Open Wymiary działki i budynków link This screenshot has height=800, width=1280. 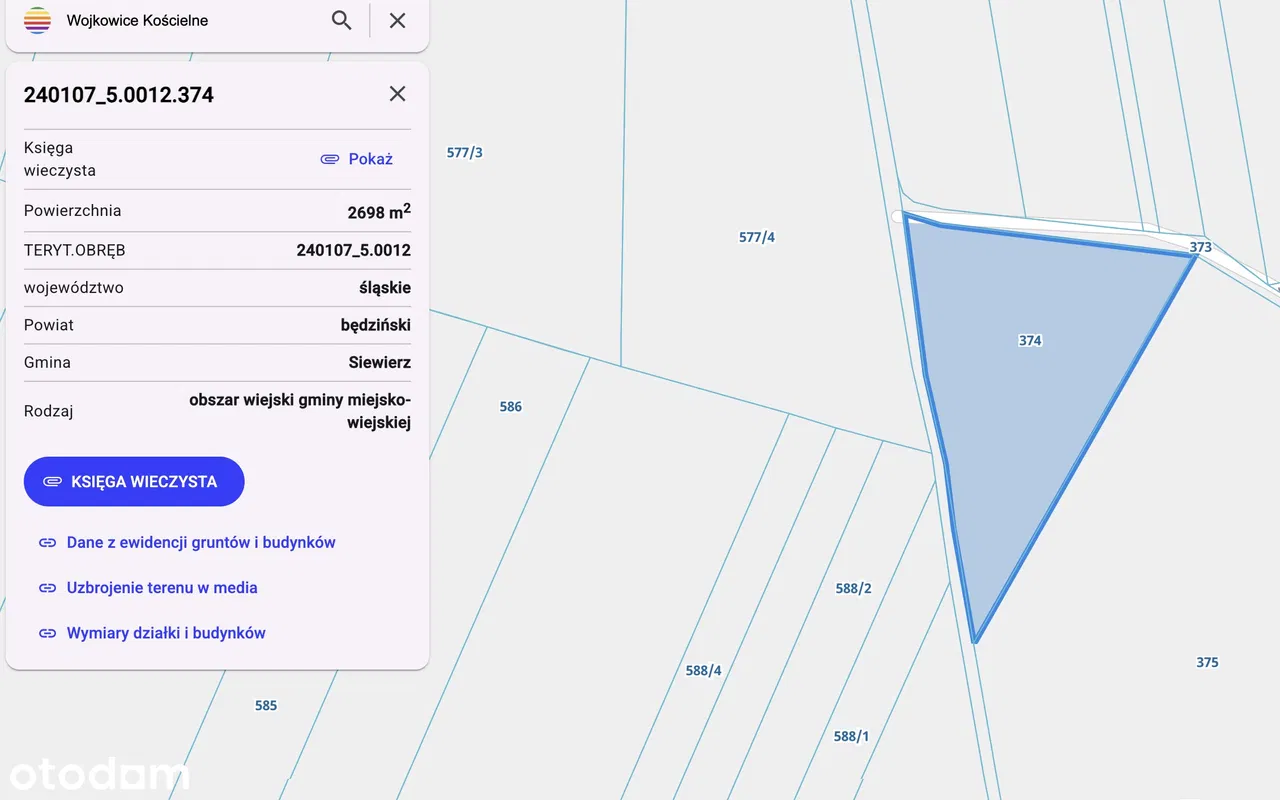(165, 633)
